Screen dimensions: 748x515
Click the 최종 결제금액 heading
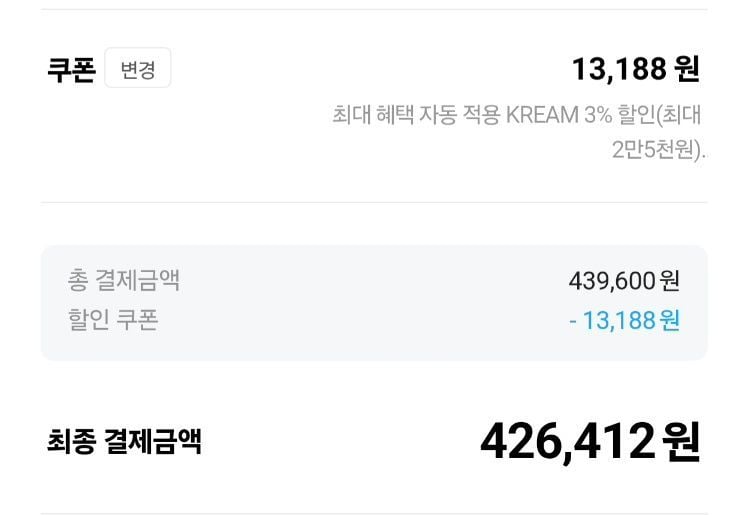pyautogui.click(x=124, y=441)
